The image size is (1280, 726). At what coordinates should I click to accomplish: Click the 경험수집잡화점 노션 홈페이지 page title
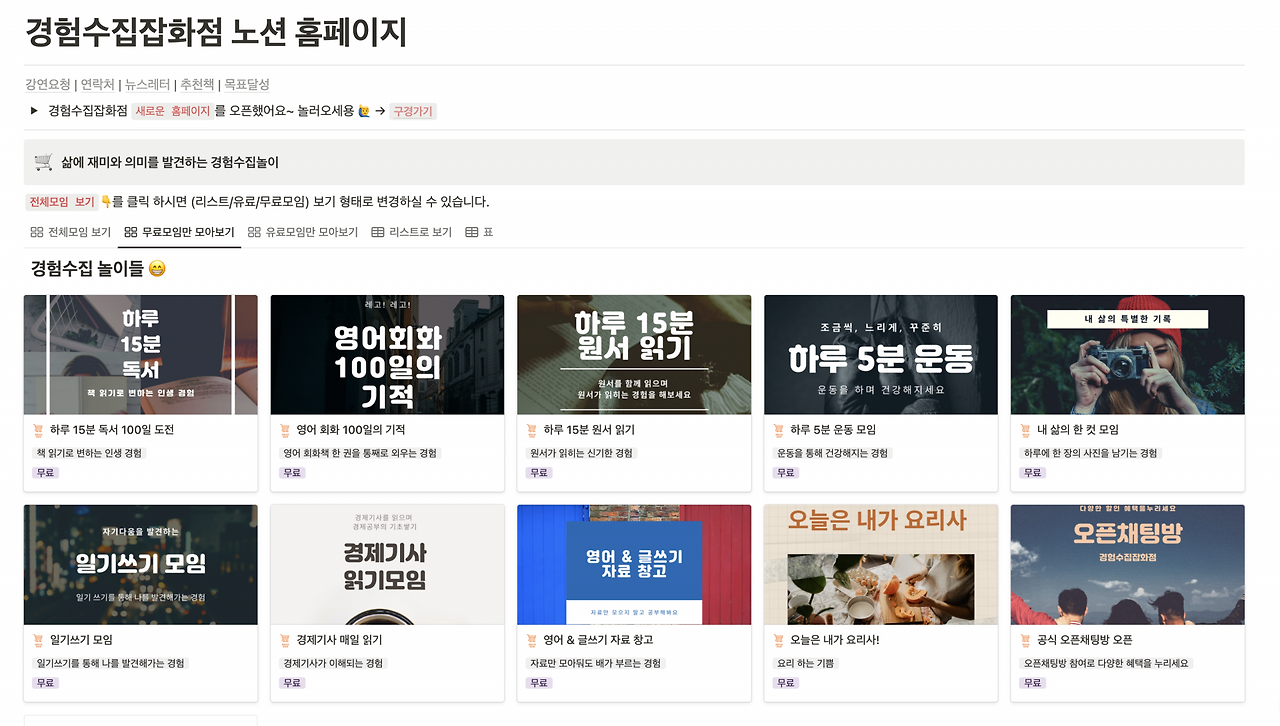(x=216, y=32)
